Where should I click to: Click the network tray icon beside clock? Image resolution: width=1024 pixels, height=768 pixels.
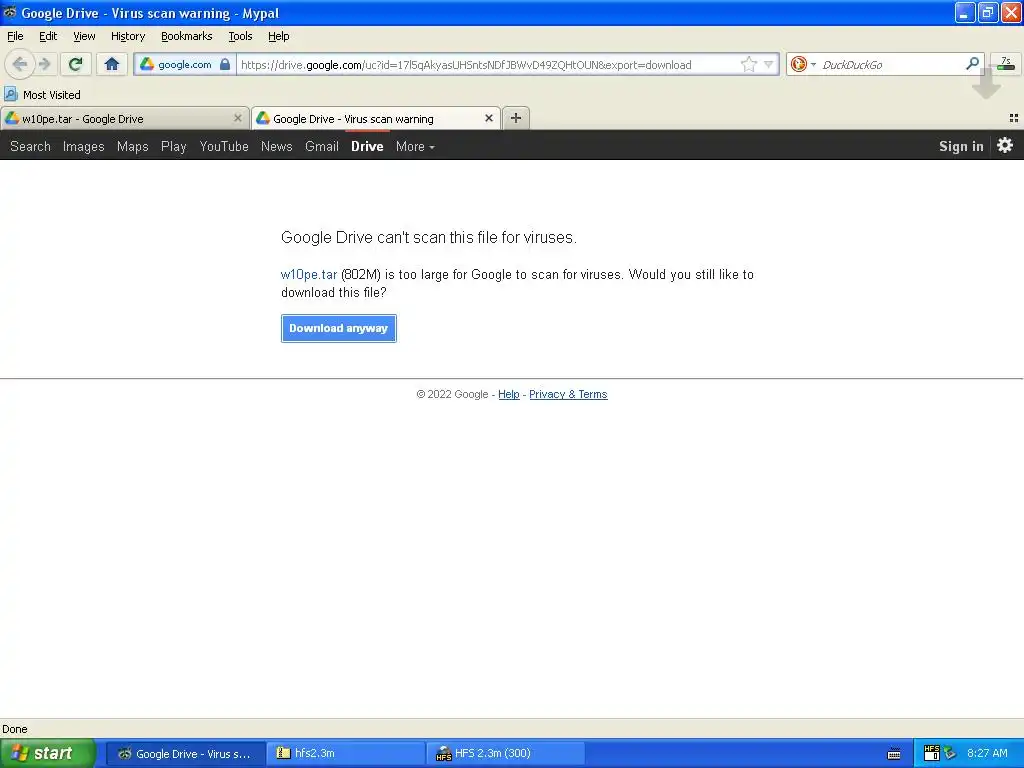(x=950, y=754)
